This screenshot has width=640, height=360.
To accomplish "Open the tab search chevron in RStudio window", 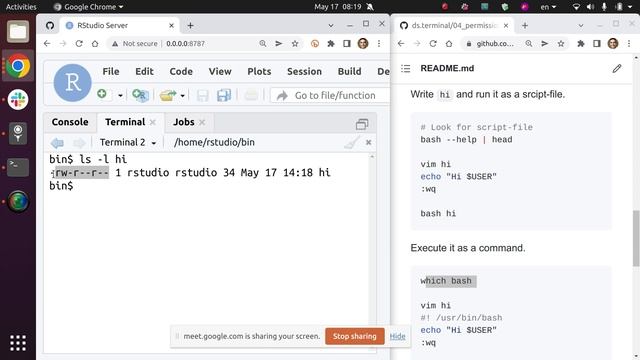I will pyautogui.click(x=331, y=25).
